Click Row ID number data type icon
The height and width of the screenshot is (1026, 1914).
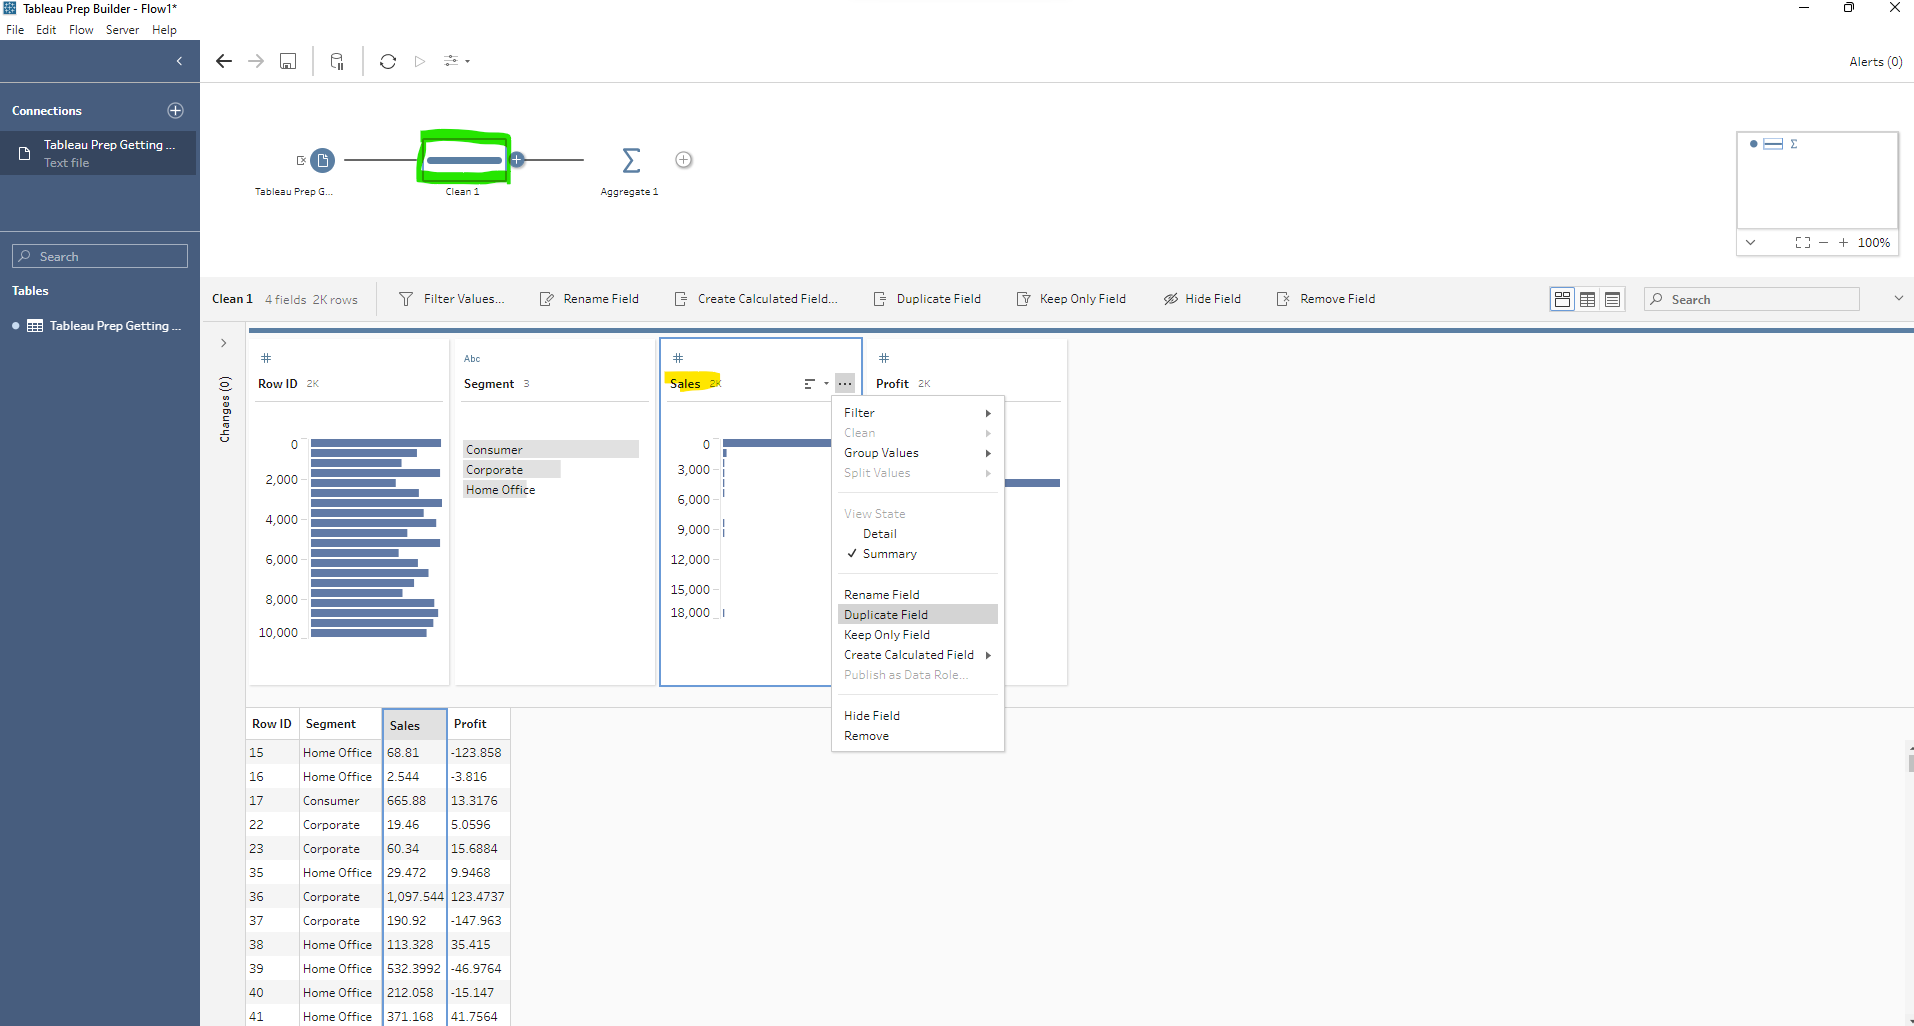click(266, 358)
